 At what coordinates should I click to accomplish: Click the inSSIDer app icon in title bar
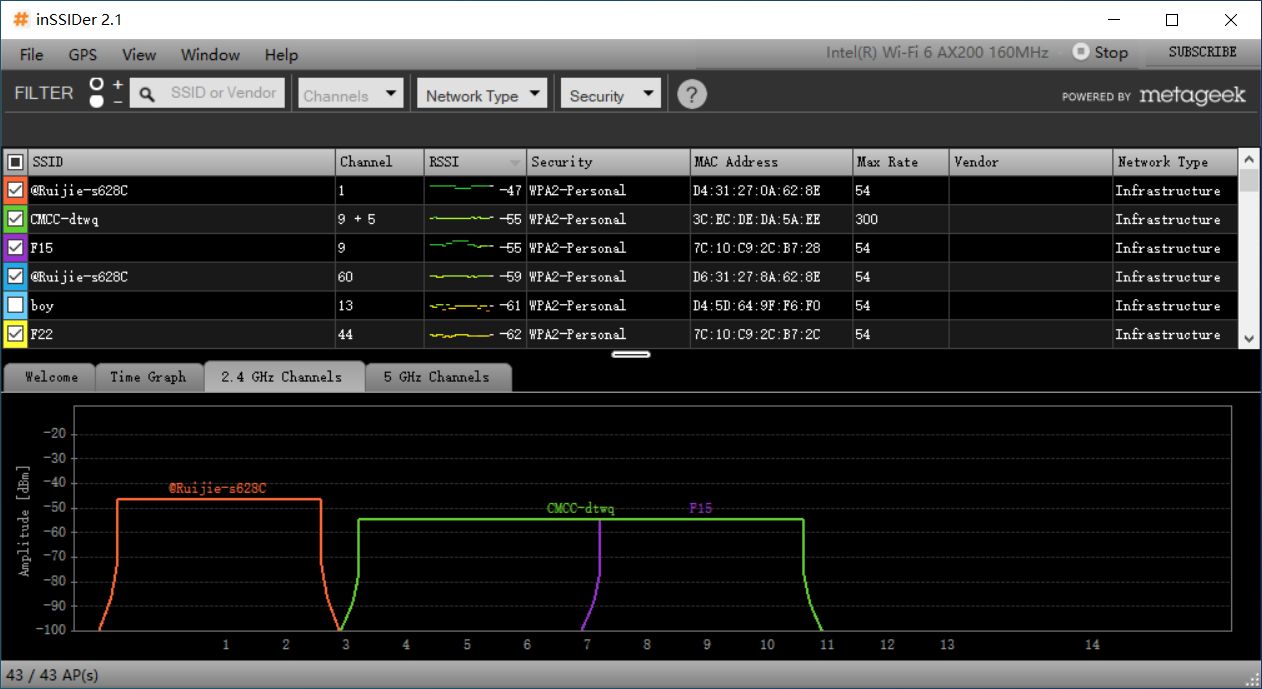19,19
